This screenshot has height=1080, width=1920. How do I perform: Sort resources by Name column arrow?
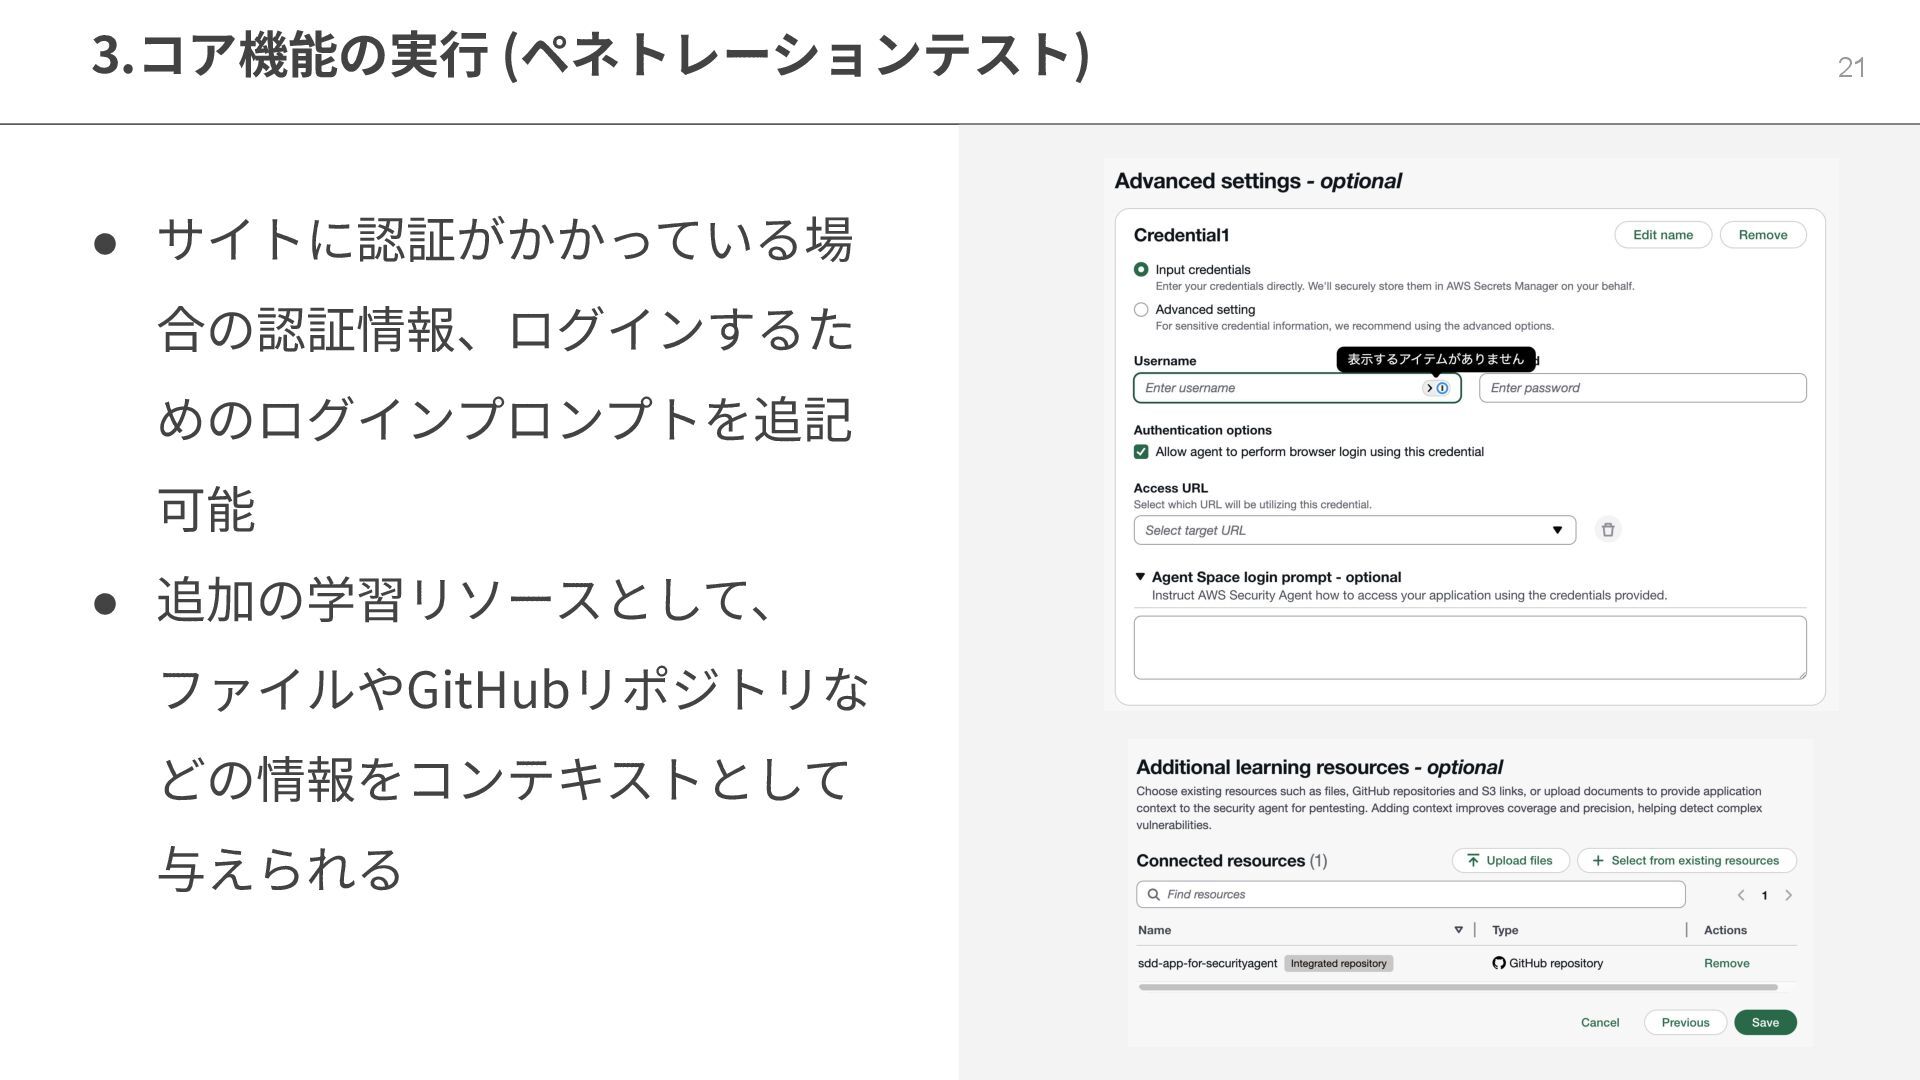click(1458, 930)
